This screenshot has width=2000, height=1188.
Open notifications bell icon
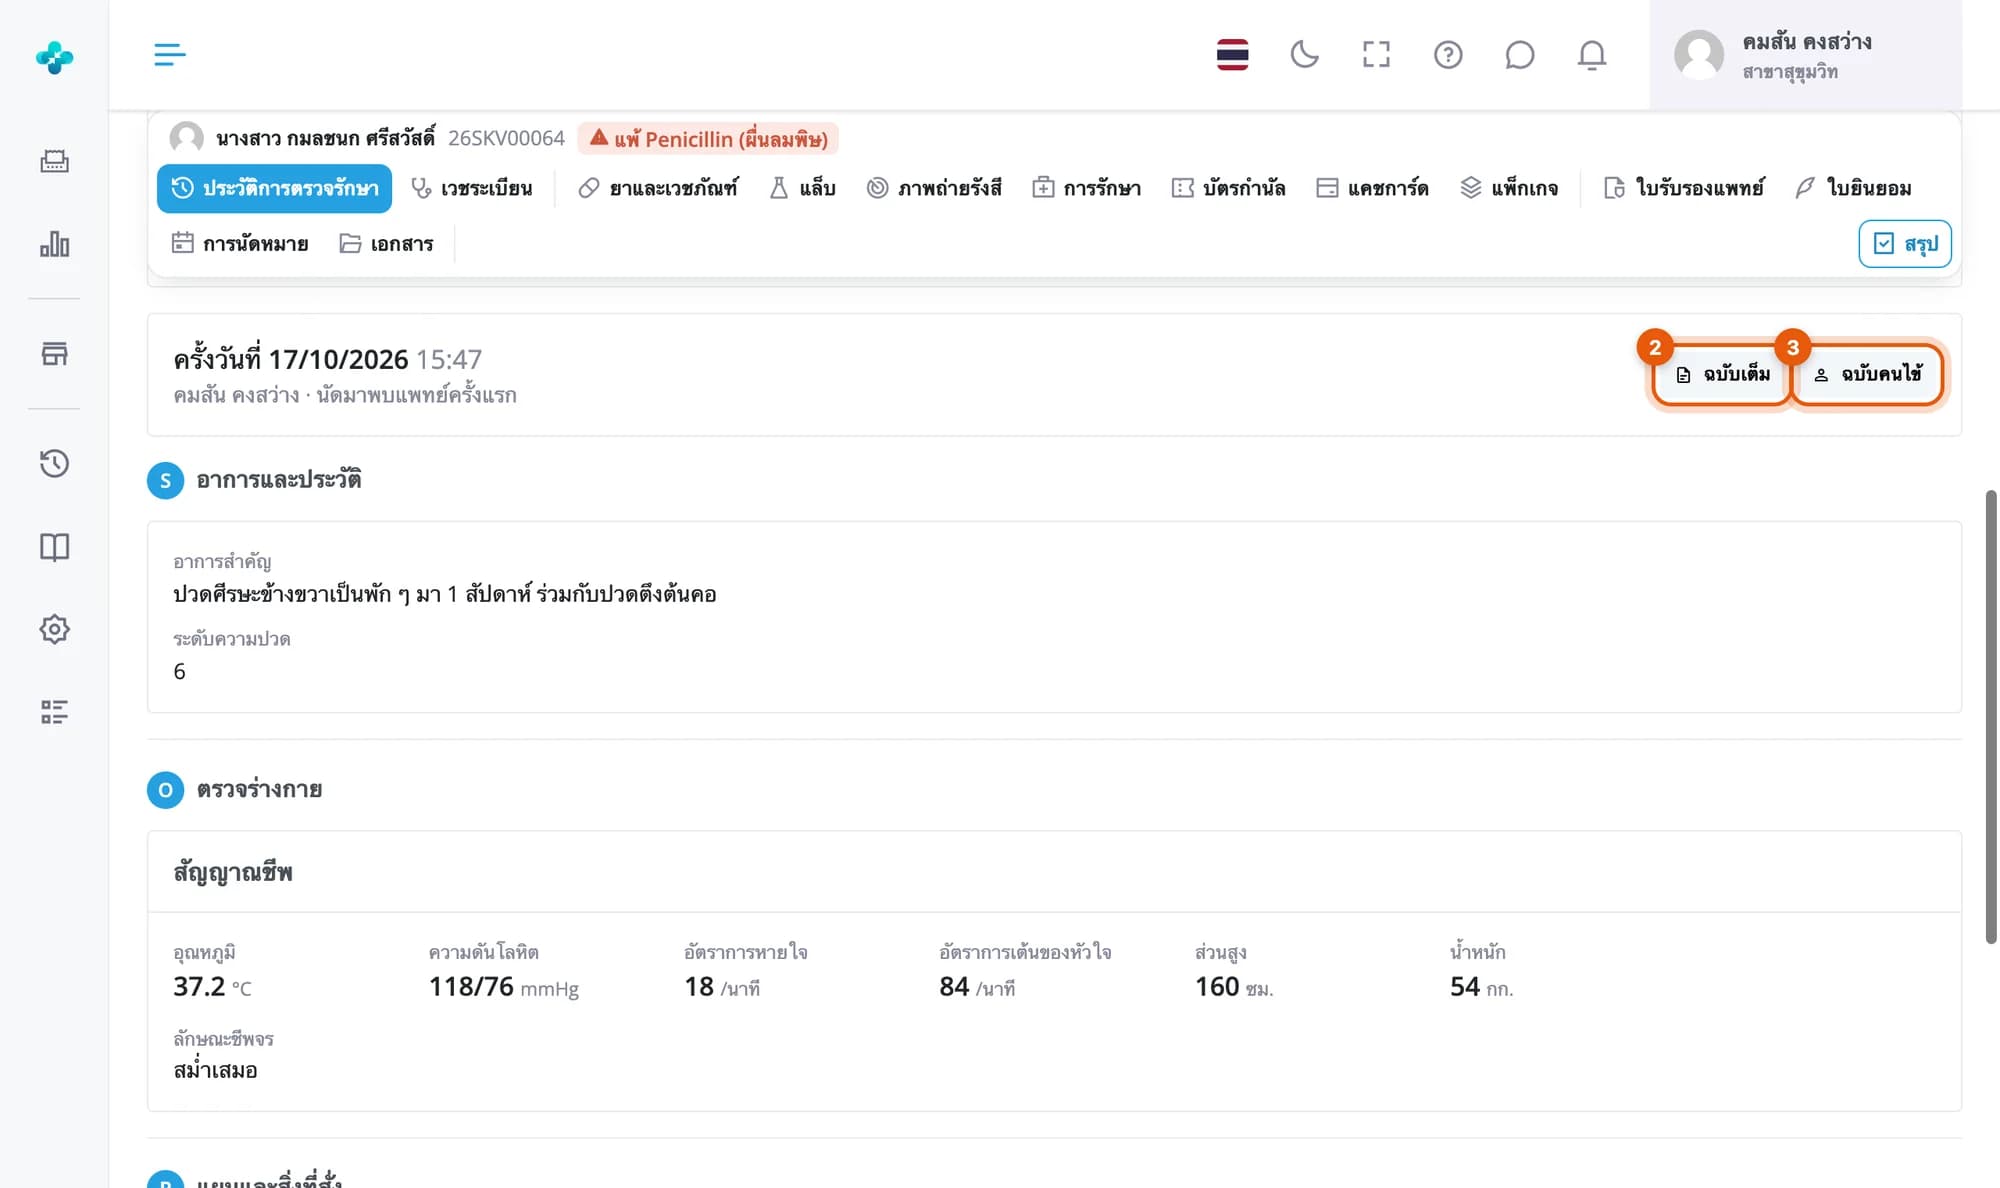(x=1592, y=54)
